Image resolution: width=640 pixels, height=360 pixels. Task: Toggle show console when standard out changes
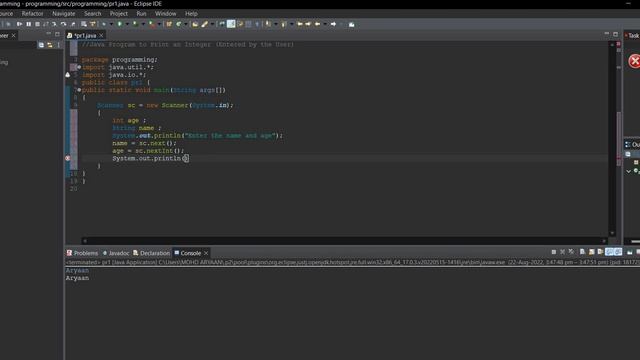[x=609, y=252]
